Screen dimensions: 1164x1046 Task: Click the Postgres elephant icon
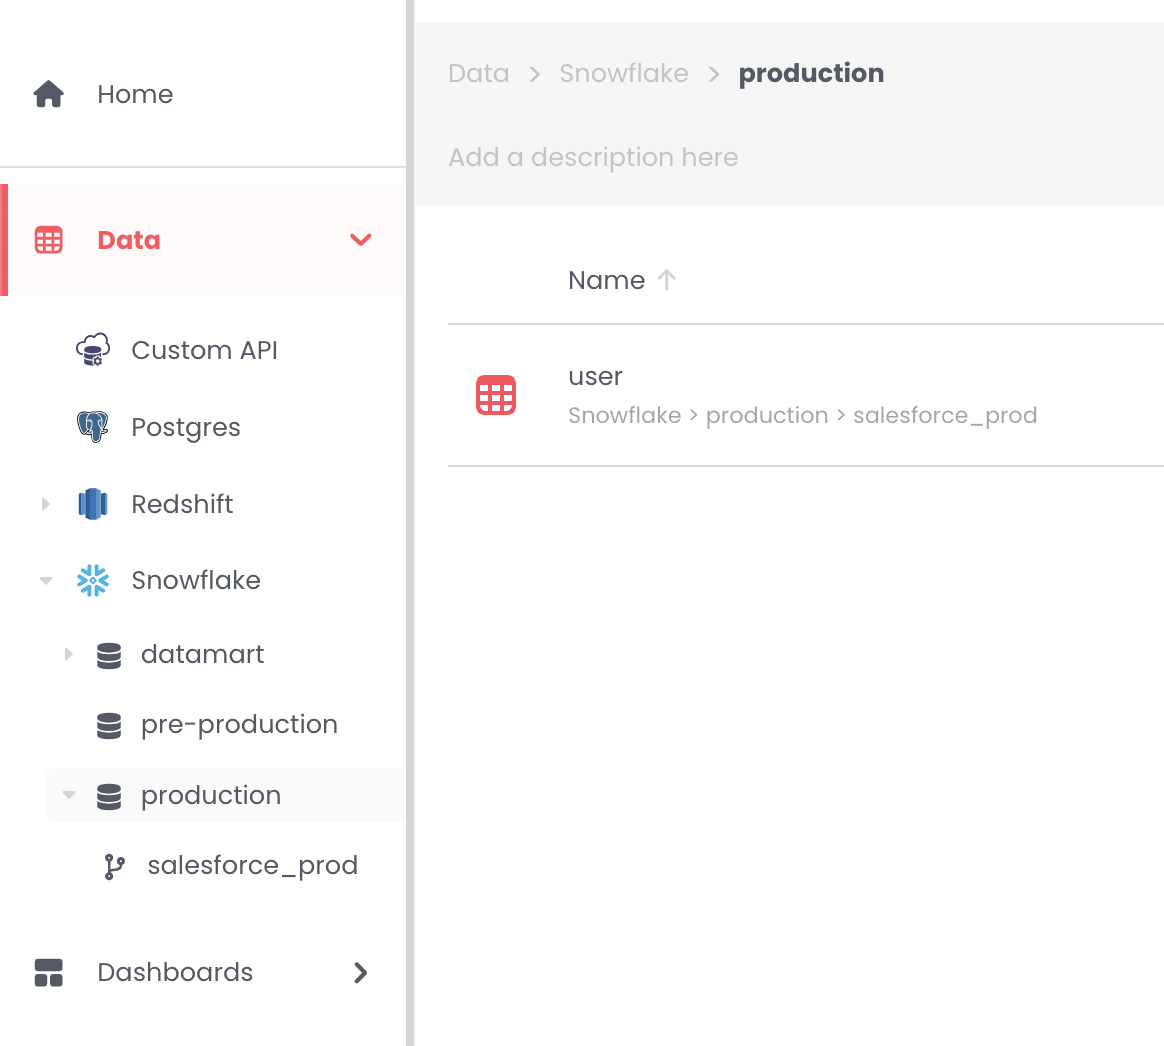click(93, 427)
